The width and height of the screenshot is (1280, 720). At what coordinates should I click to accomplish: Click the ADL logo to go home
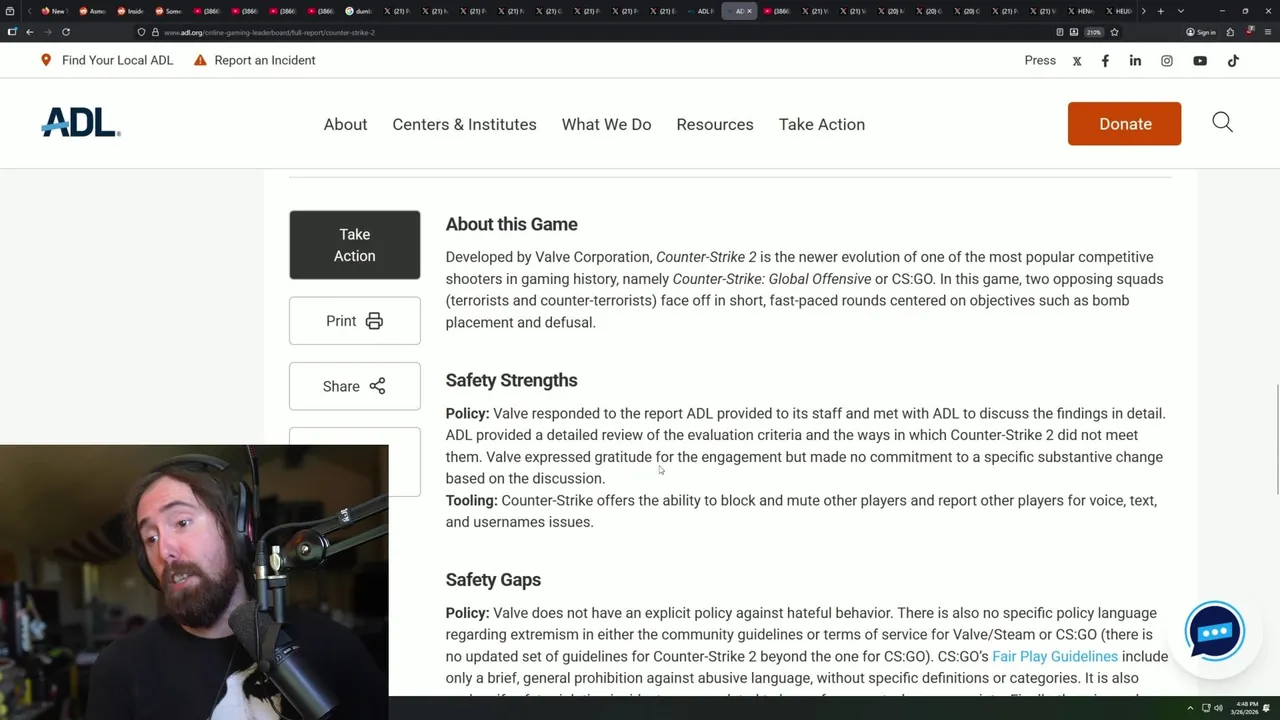81,122
